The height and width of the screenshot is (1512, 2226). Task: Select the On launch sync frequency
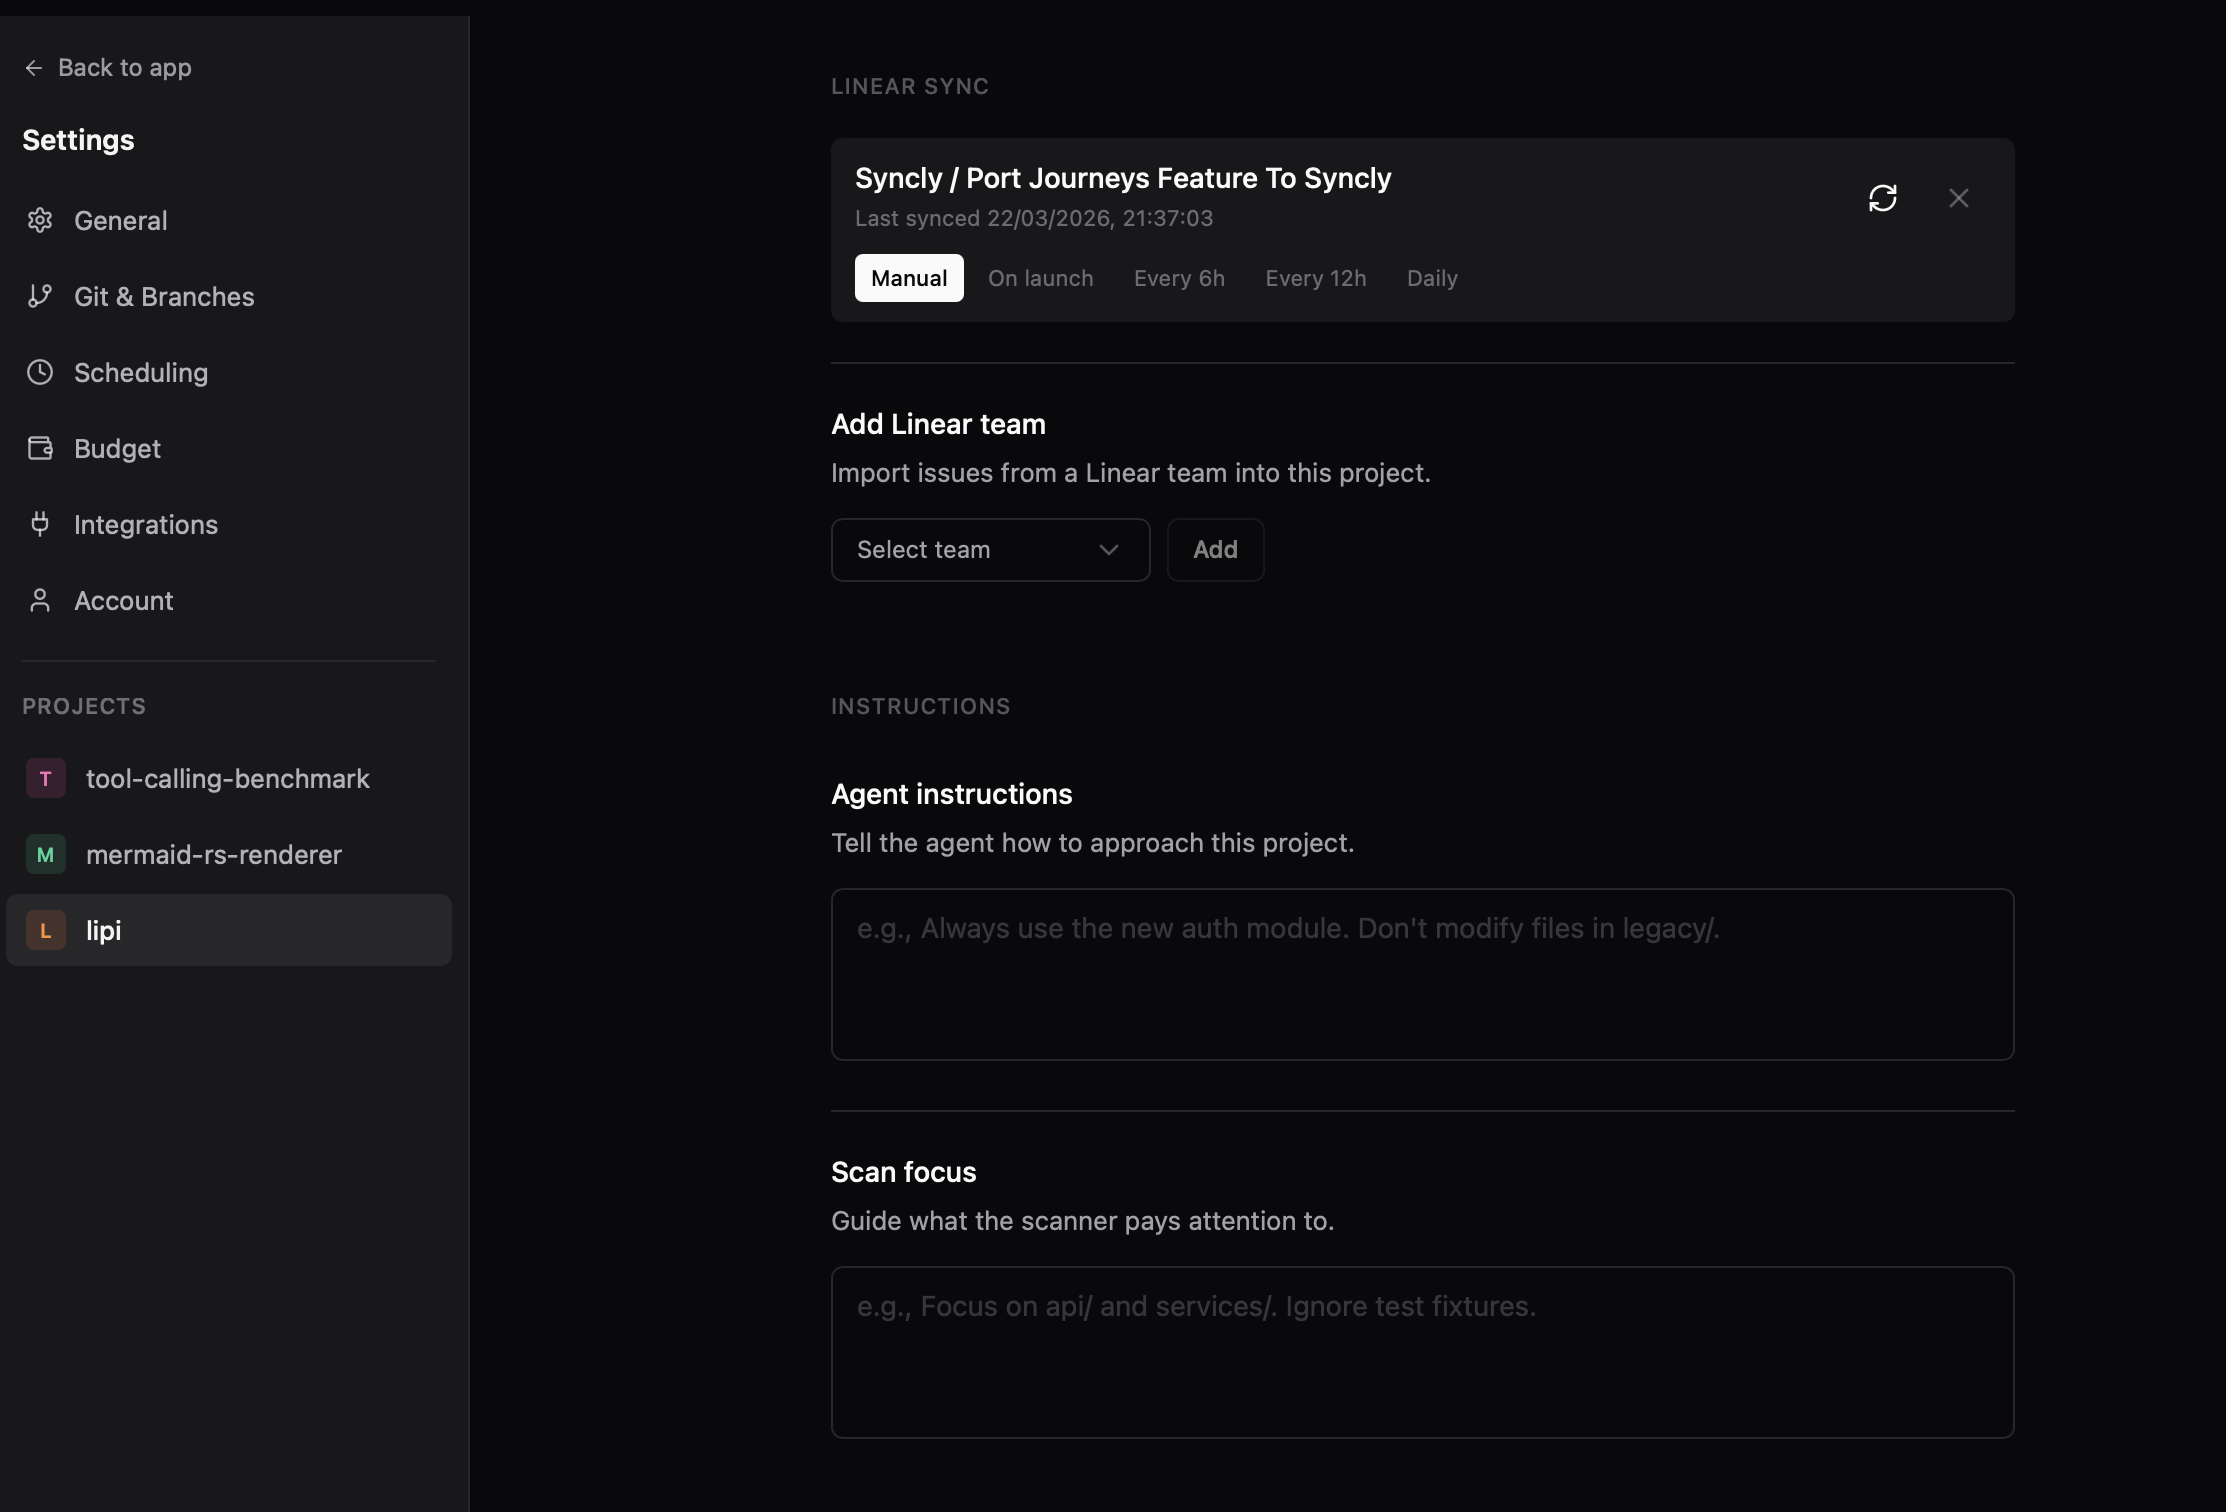click(x=1040, y=278)
